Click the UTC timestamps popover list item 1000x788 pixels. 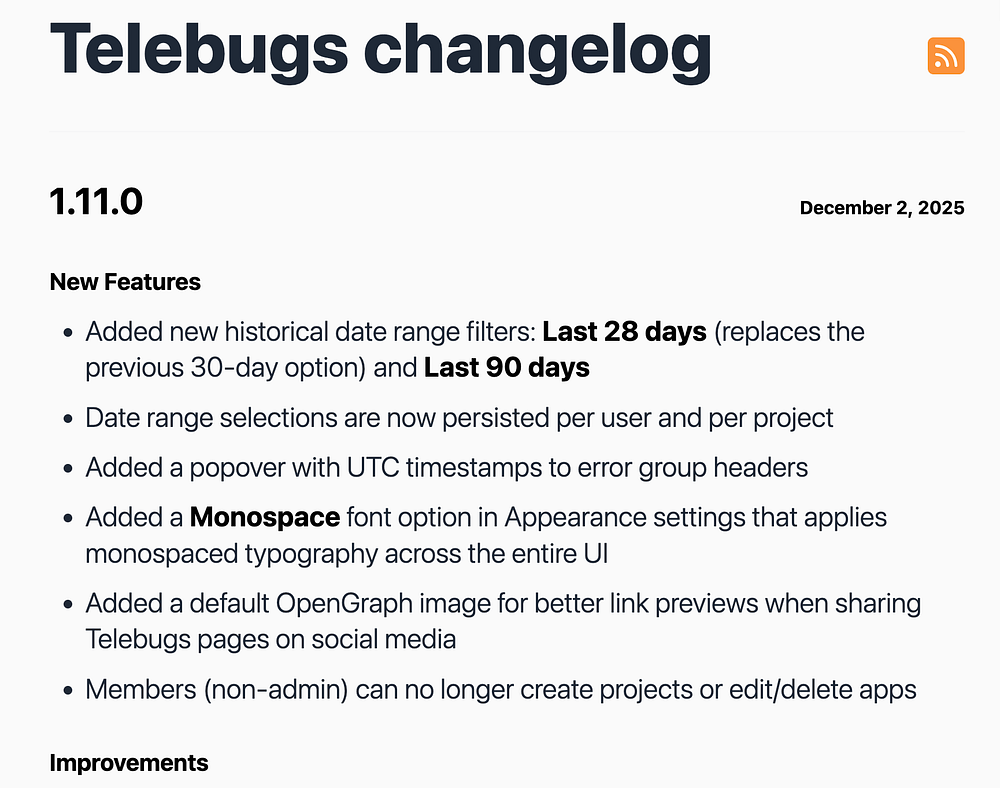pyautogui.click(x=446, y=467)
